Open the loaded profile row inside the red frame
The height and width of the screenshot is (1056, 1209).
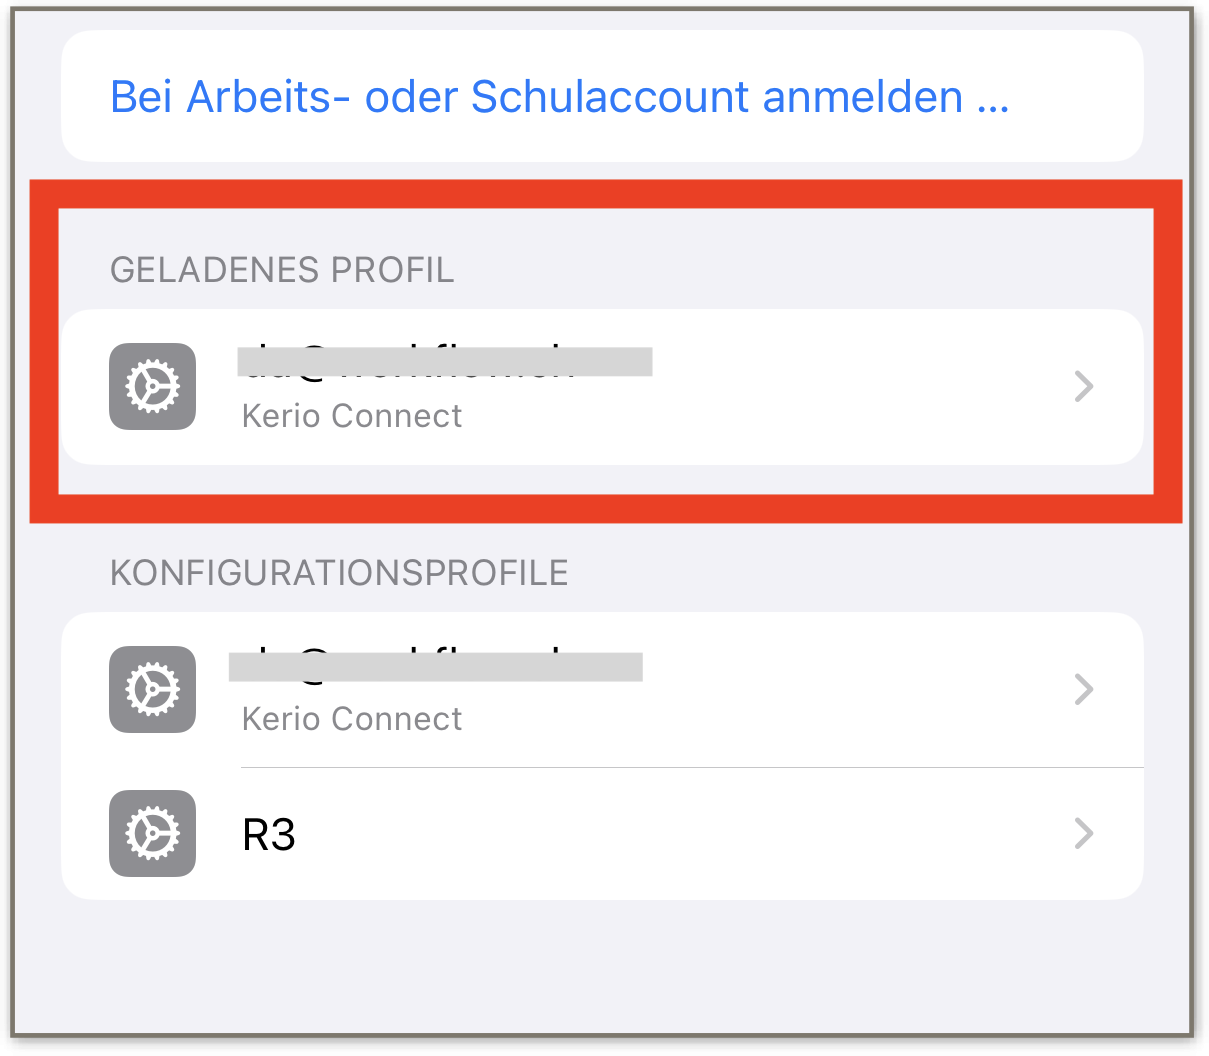point(602,387)
